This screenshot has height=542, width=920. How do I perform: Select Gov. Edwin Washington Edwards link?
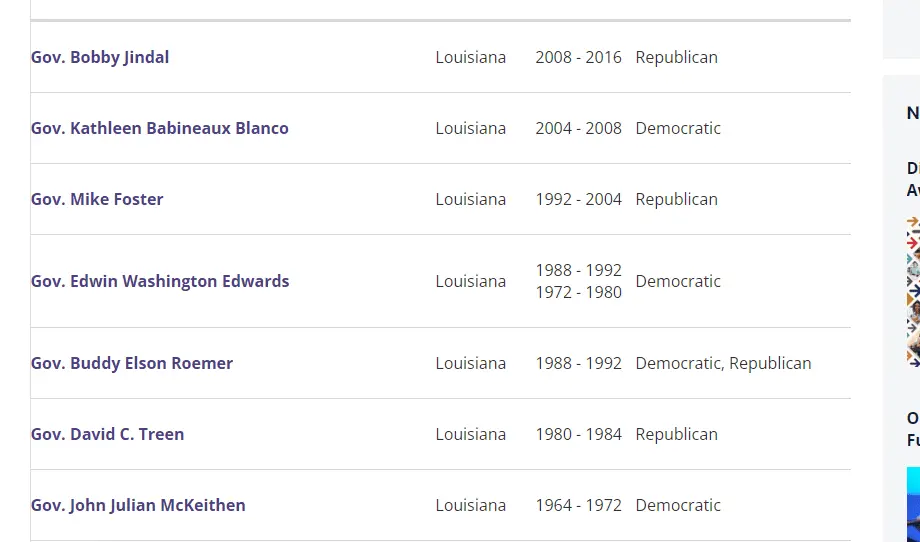(x=160, y=281)
